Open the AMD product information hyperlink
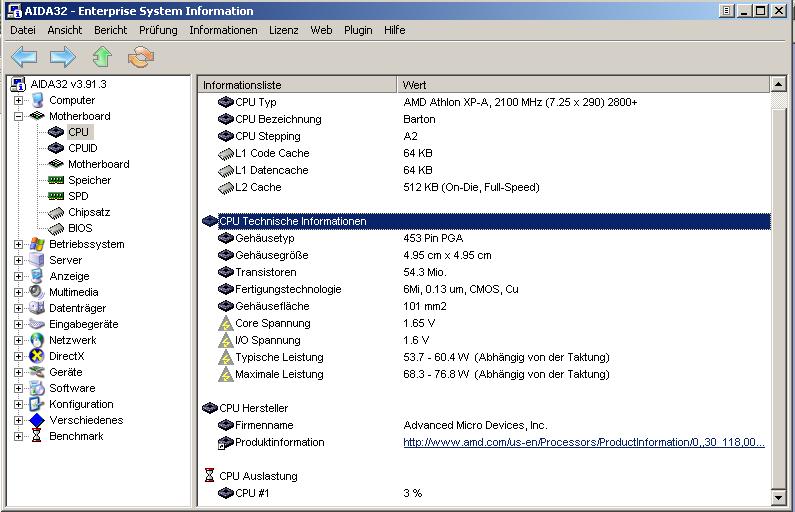 tap(584, 442)
